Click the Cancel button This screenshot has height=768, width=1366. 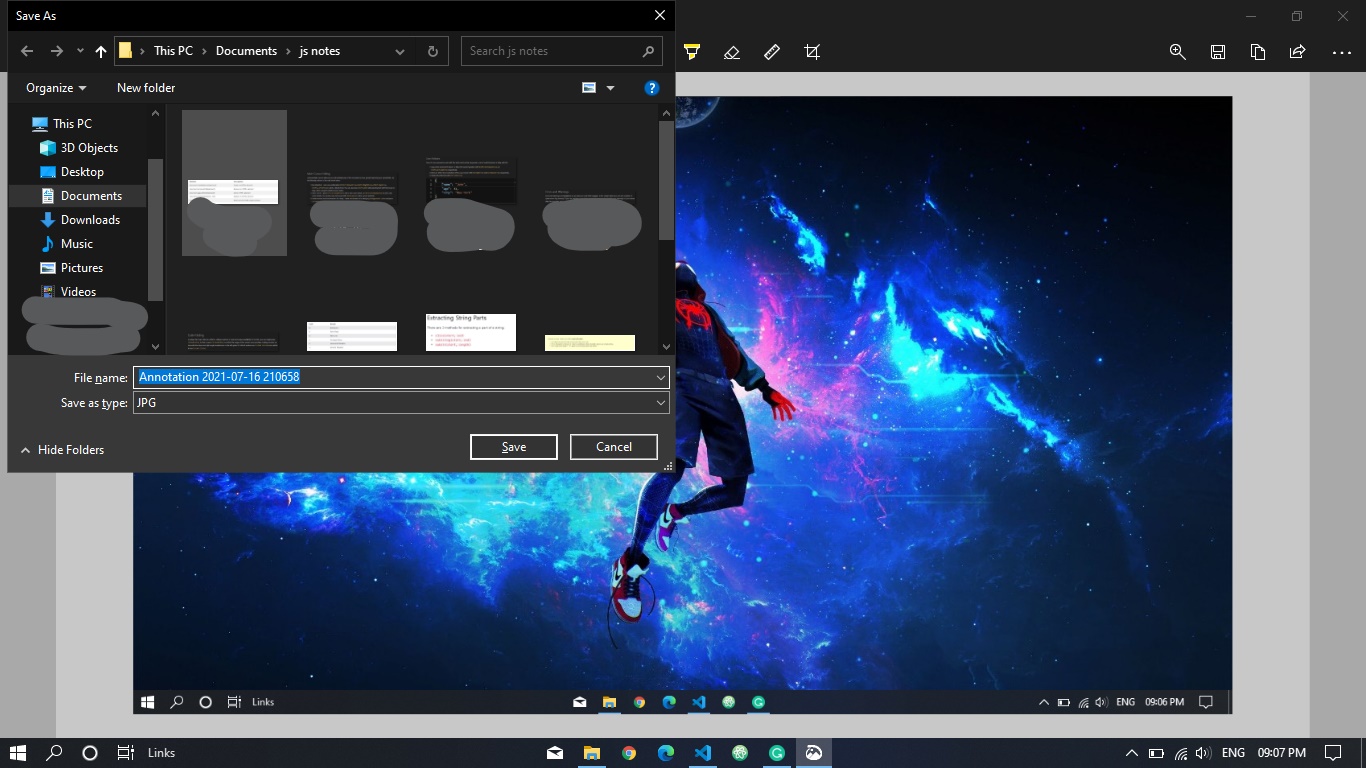pos(614,447)
